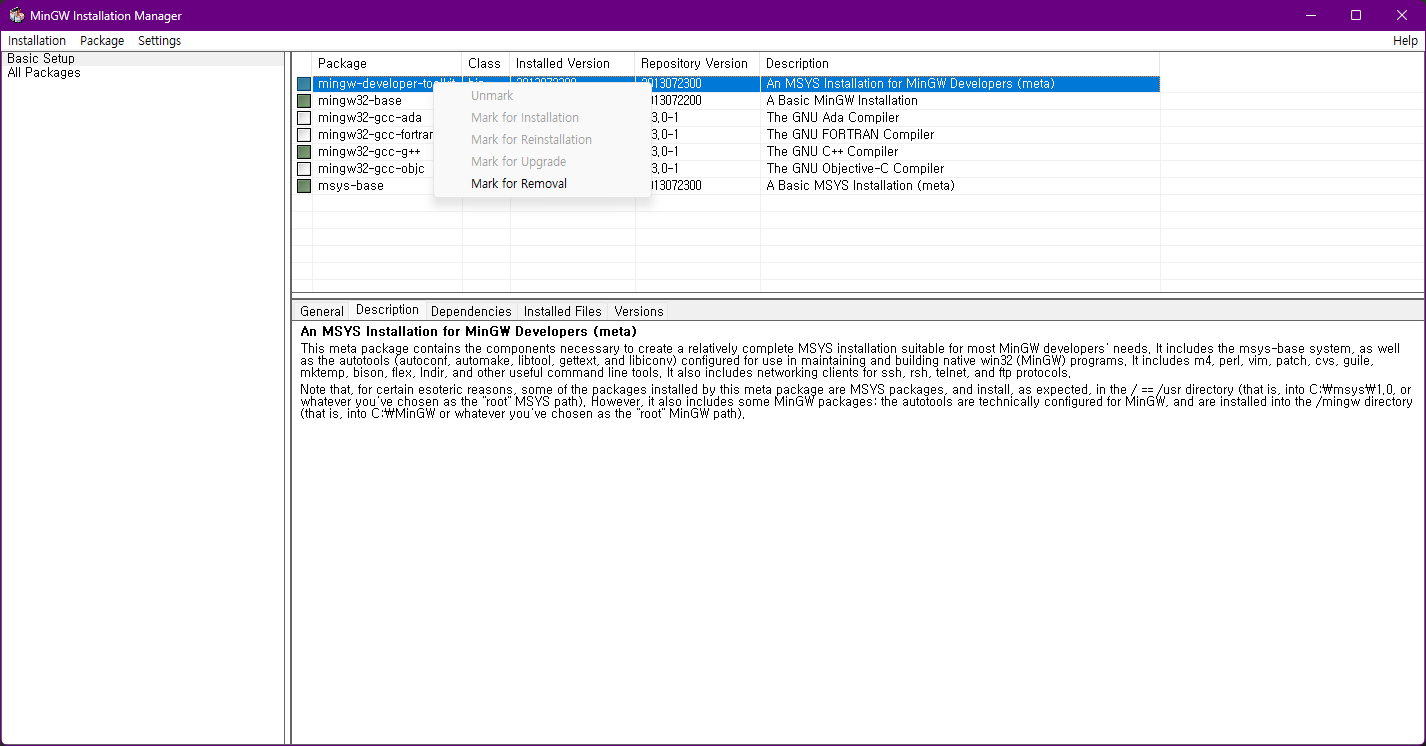This screenshot has height=746, width=1426.
Task: Select the msys-base package name
Action: [x=351, y=186]
